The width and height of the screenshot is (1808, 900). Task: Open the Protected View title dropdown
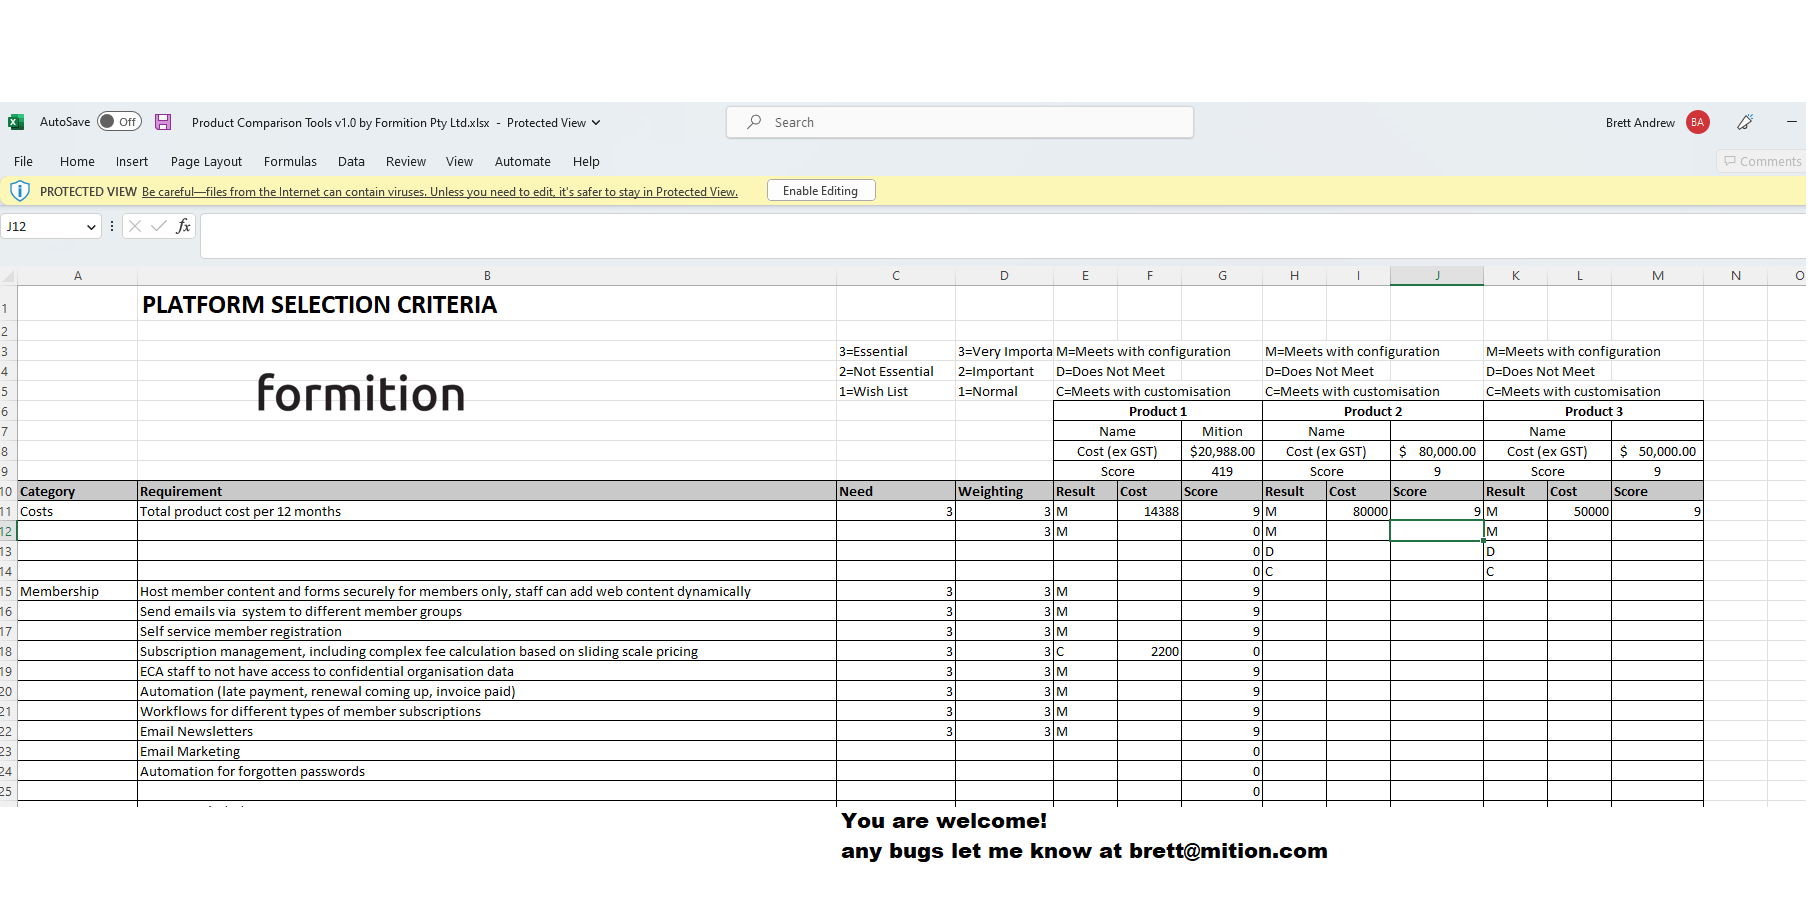point(596,123)
